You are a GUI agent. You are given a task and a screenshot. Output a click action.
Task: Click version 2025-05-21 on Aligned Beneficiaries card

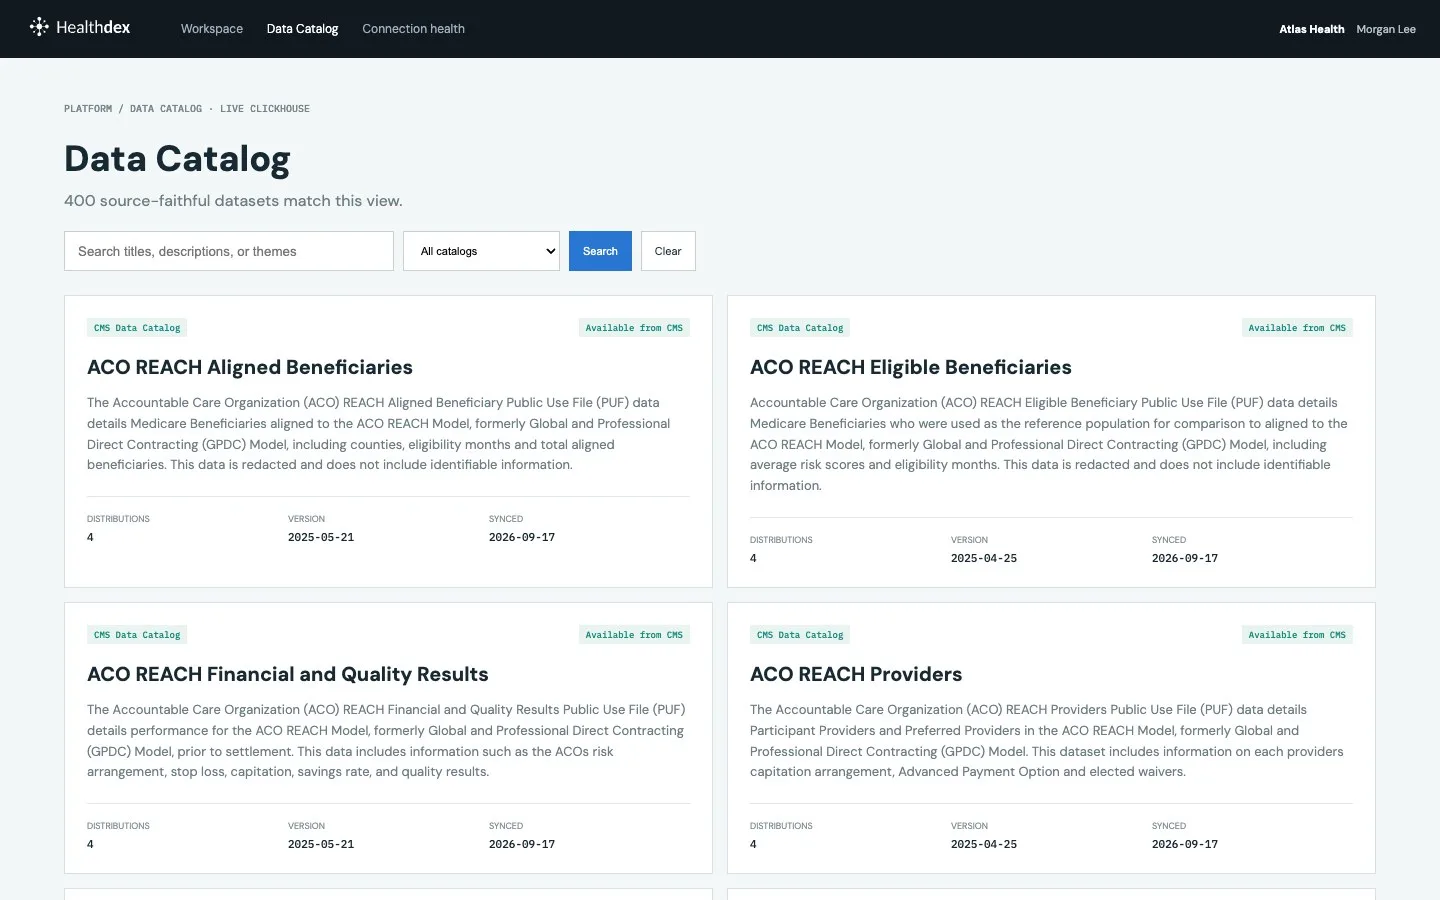coord(321,537)
